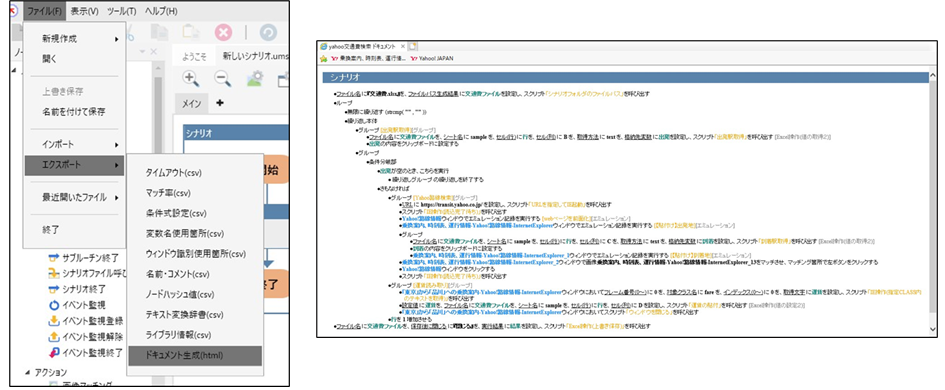Open 乗換案内、時刻表 favorites bookmark
Viewport: 945px width, 390px height.
[368, 58]
